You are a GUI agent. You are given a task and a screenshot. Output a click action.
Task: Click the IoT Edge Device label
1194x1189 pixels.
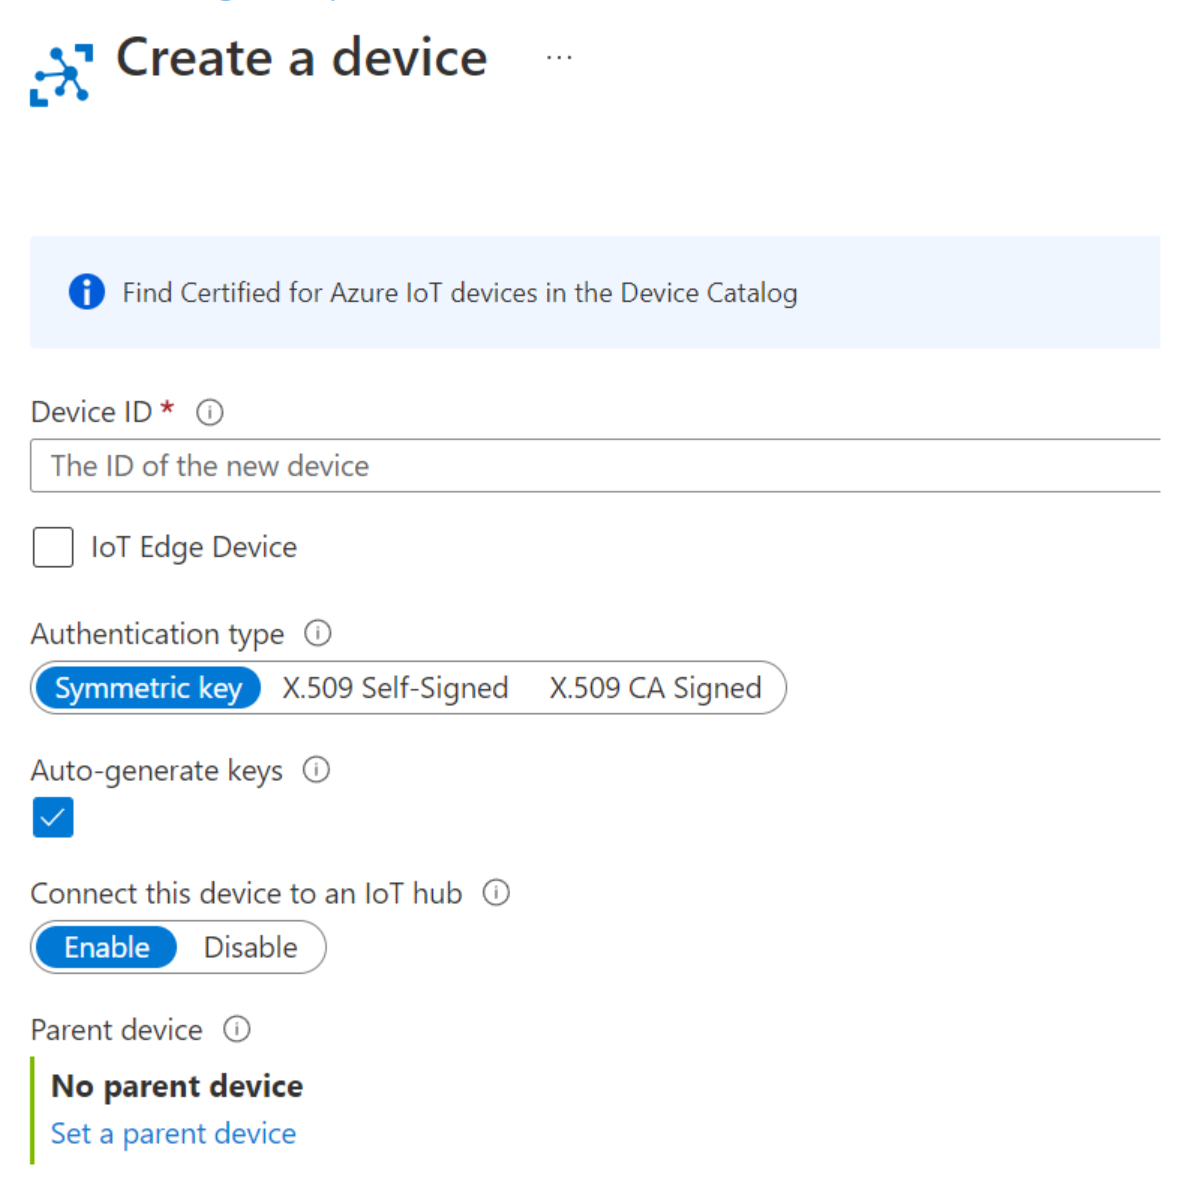click(194, 547)
